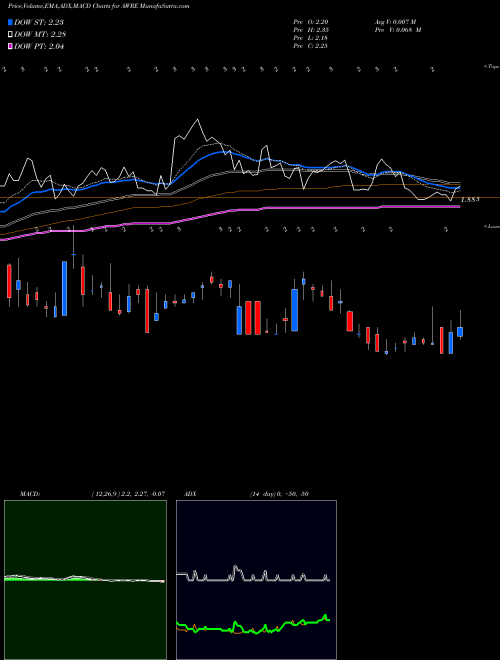Click the white DOW MT legend swatch
The image size is (500, 660).
click(x=10, y=35)
